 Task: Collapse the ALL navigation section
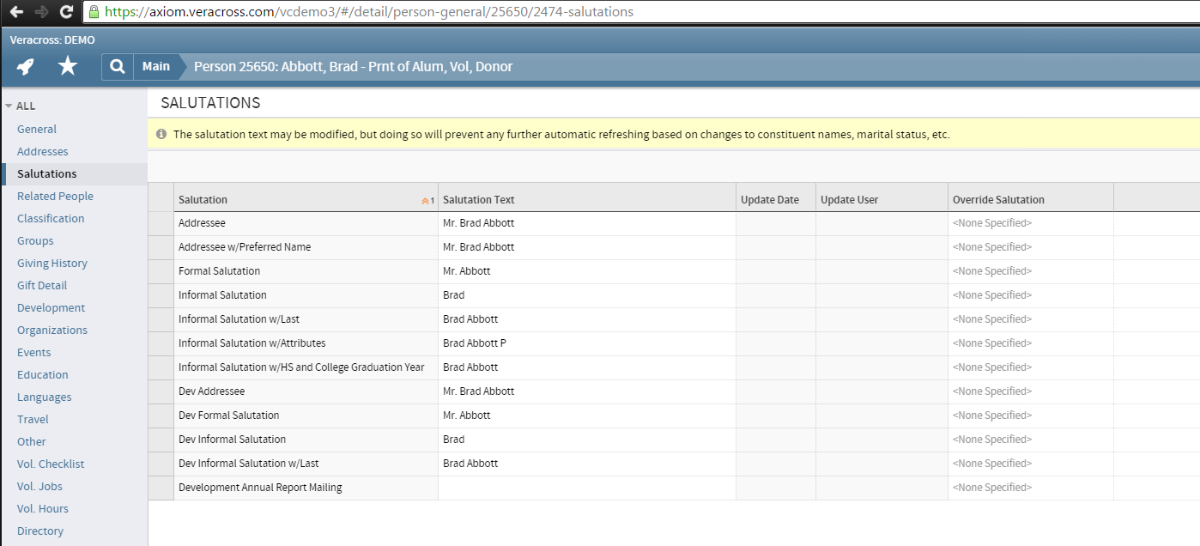[9, 106]
